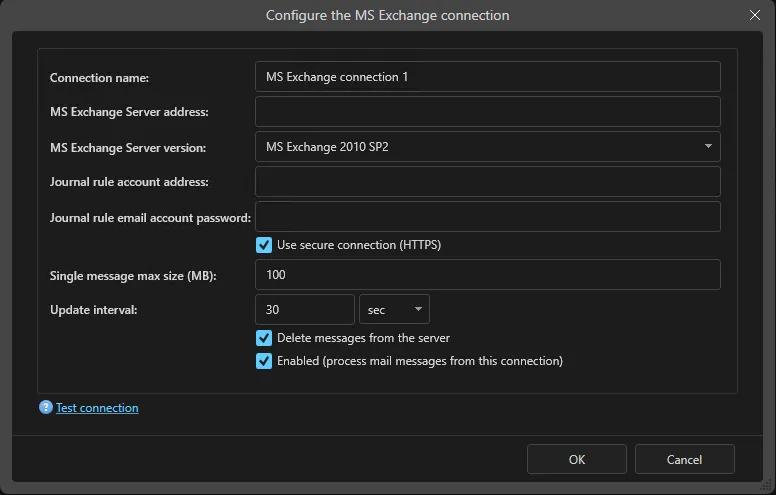776x495 pixels.
Task: Toggle Delete messages from the server checkbox
Action: point(264,338)
